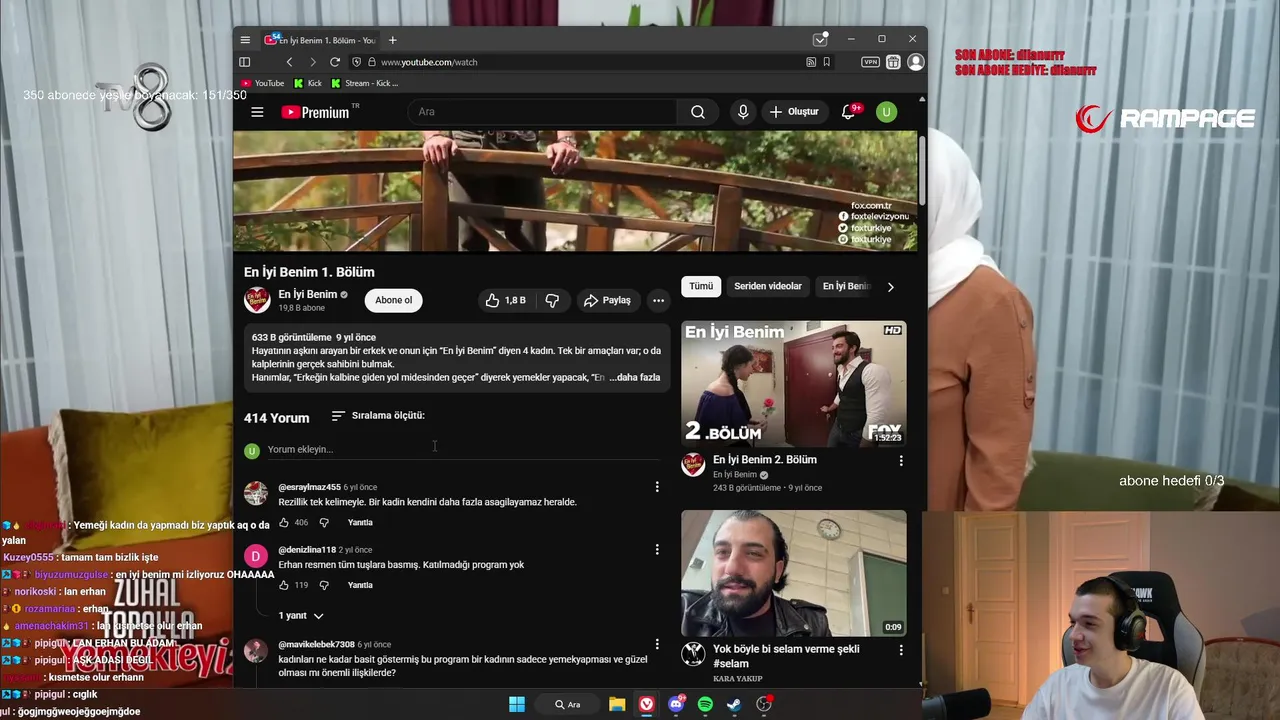Click the Yorum ekleyin comment field
The image size is (1280, 720).
point(463,450)
